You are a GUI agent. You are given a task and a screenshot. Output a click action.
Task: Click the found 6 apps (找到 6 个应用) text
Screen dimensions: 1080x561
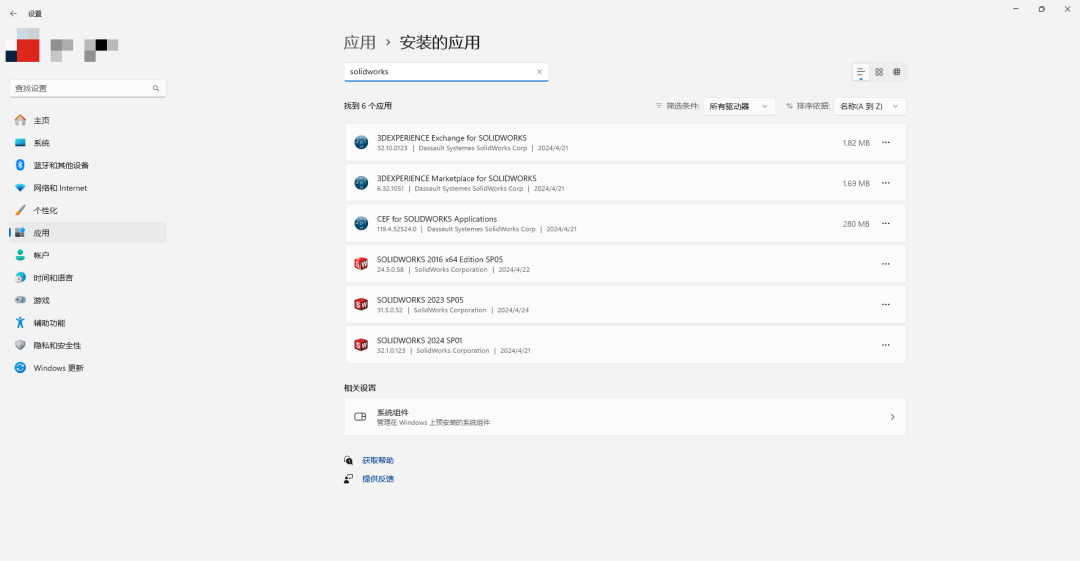(x=368, y=106)
